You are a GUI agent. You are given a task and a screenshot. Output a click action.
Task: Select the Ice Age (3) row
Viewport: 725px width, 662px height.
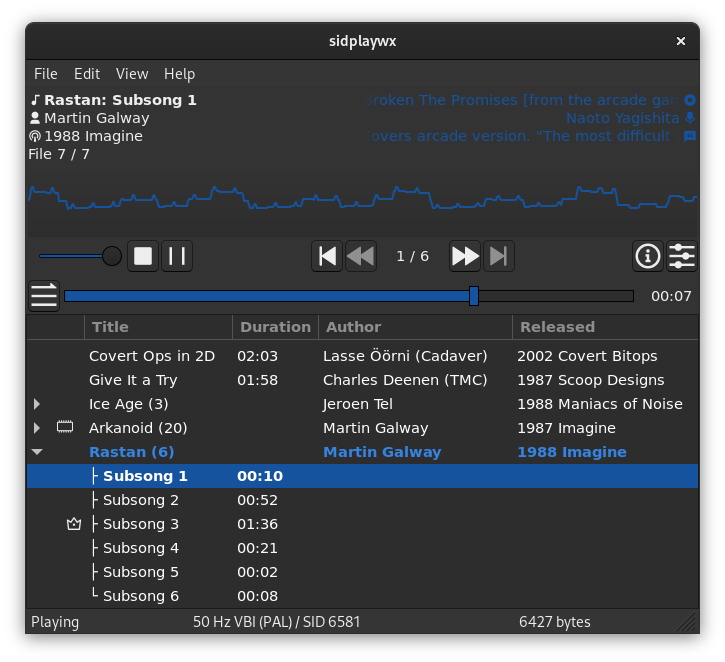[362, 404]
